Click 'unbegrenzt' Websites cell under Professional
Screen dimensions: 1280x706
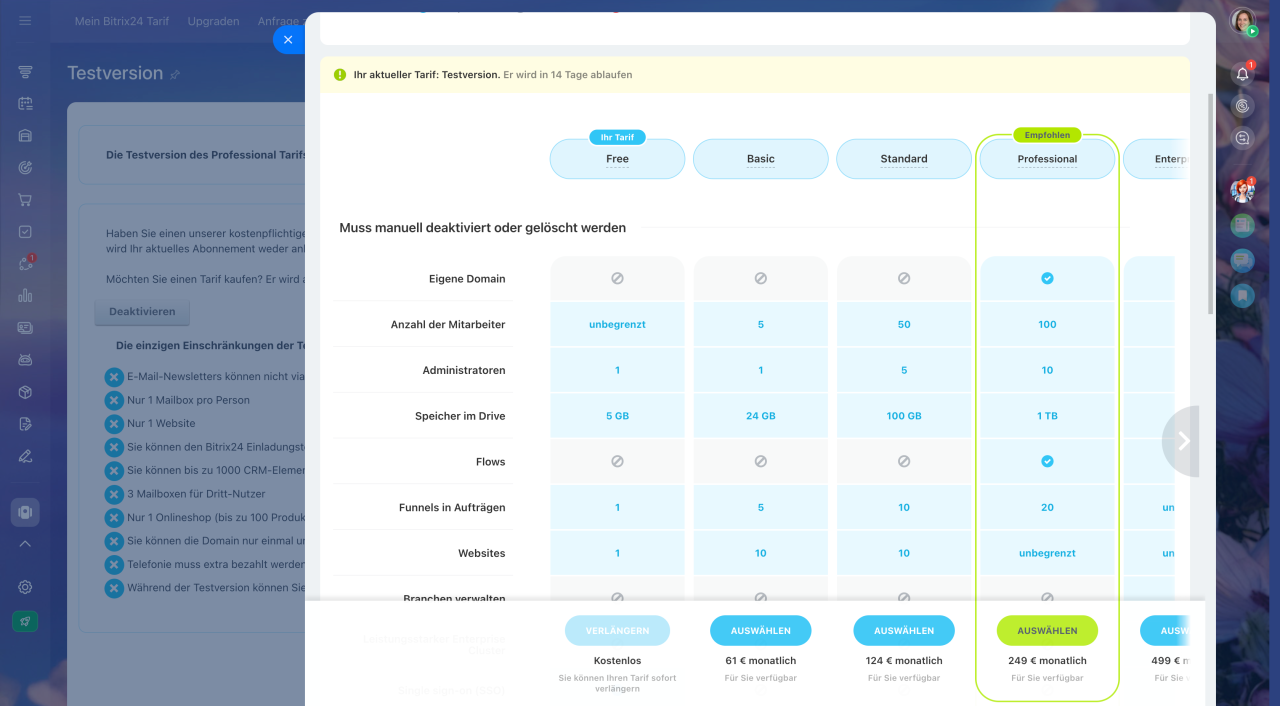pyautogui.click(x=1047, y=553)
